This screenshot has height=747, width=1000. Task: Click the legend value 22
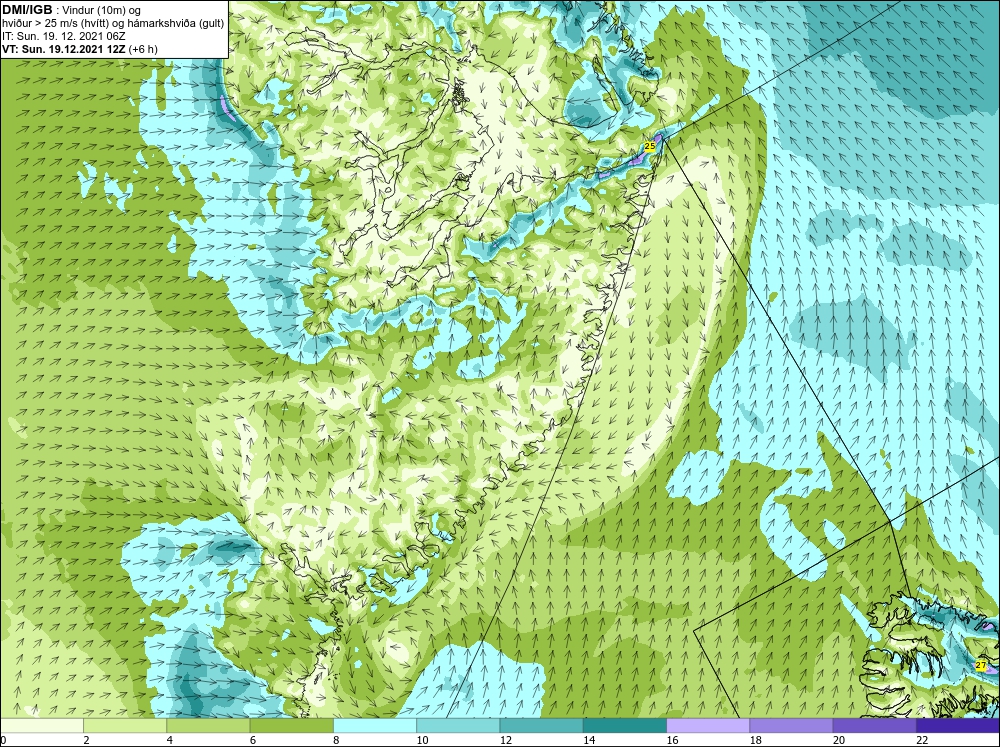coord(922,740)
